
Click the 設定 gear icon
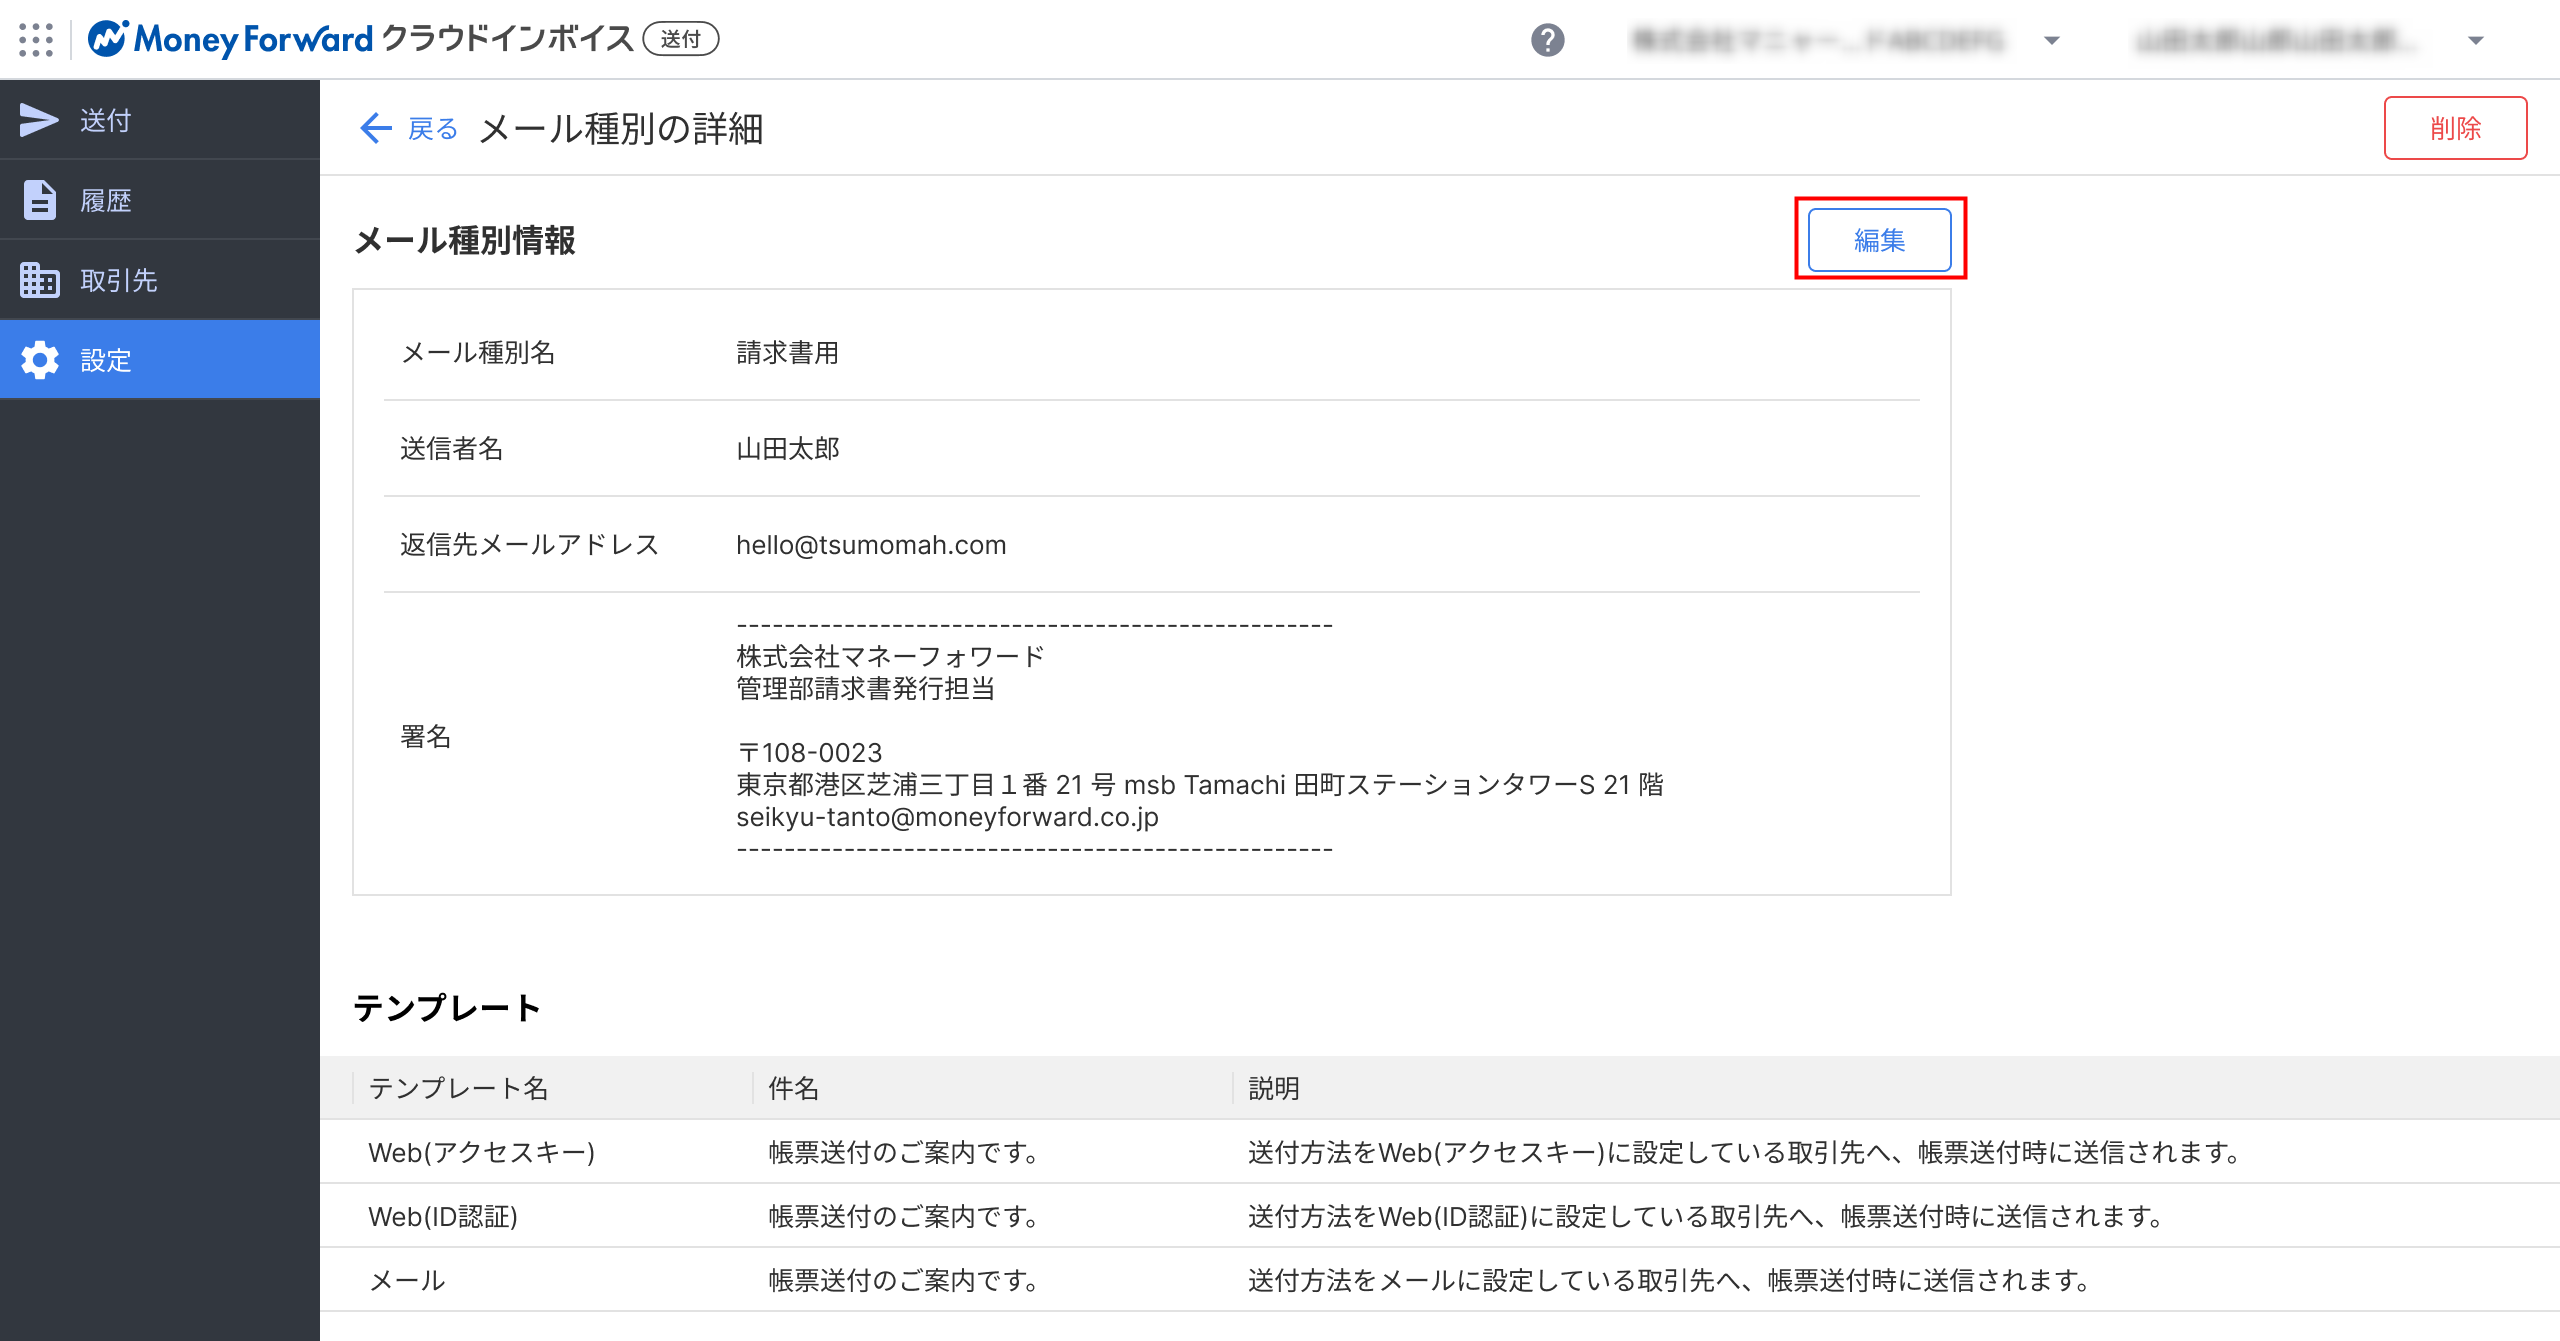(x=39, y=360)
